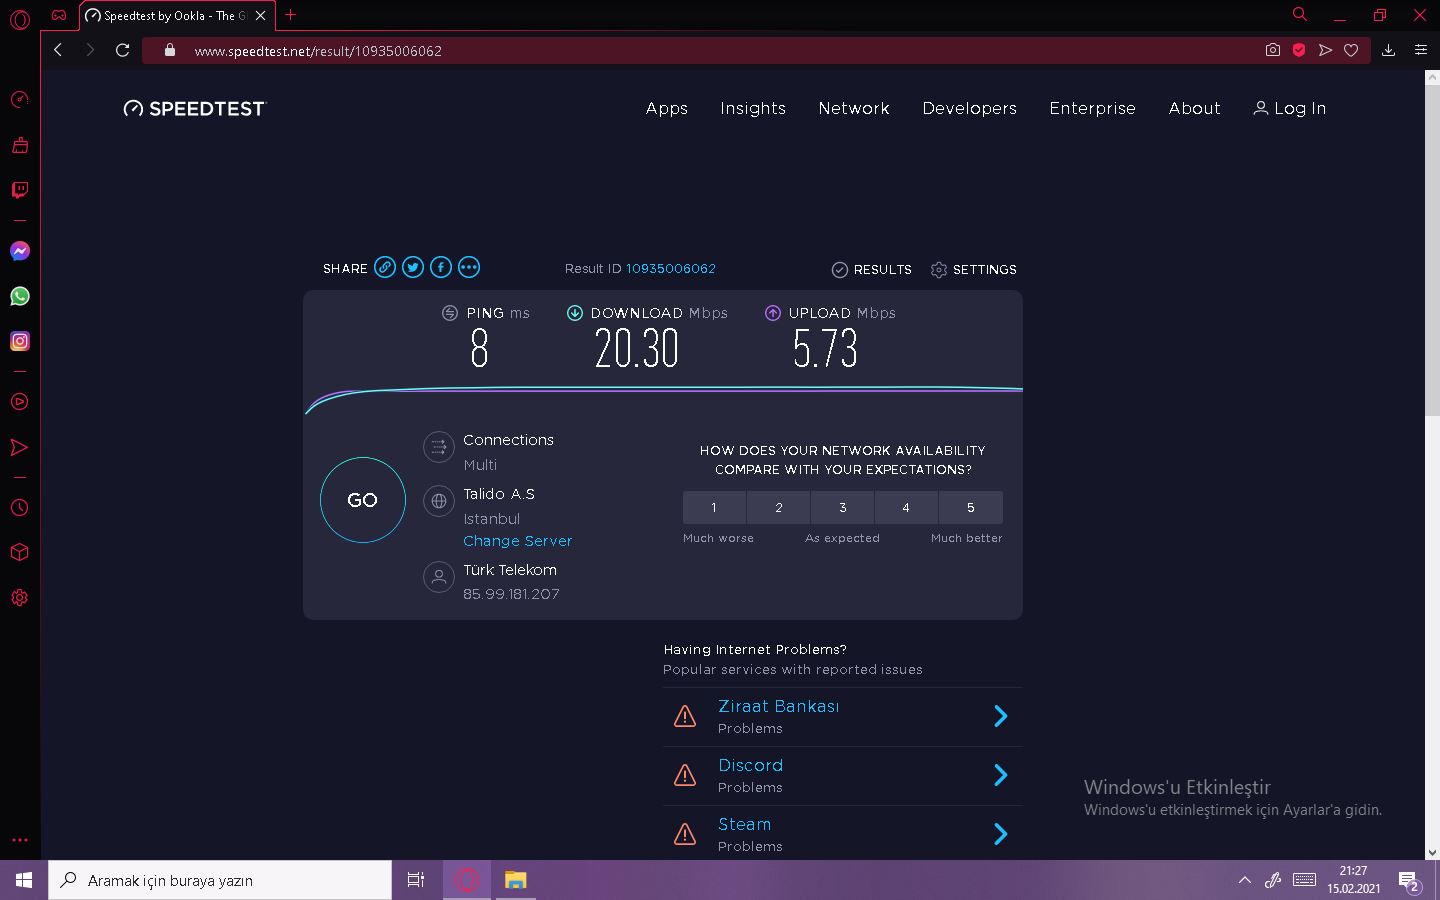Click the browser search magnifier icon

pos(1299,15)
